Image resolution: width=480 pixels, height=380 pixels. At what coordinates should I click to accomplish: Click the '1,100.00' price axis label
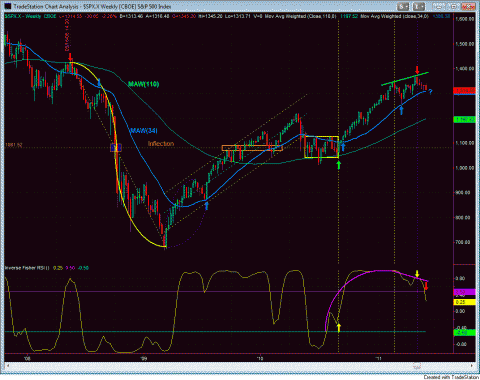[465, 143]
